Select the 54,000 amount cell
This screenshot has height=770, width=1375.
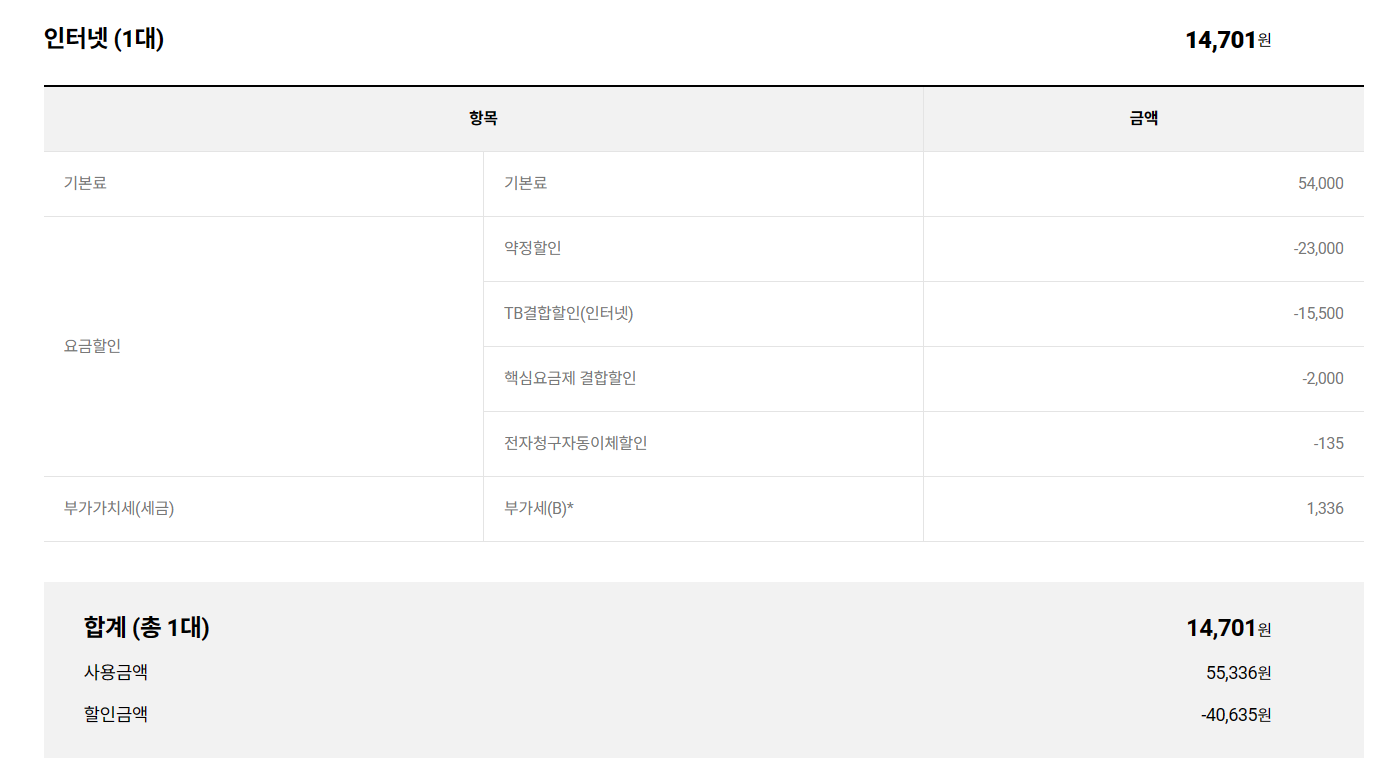coord(1320,183)
